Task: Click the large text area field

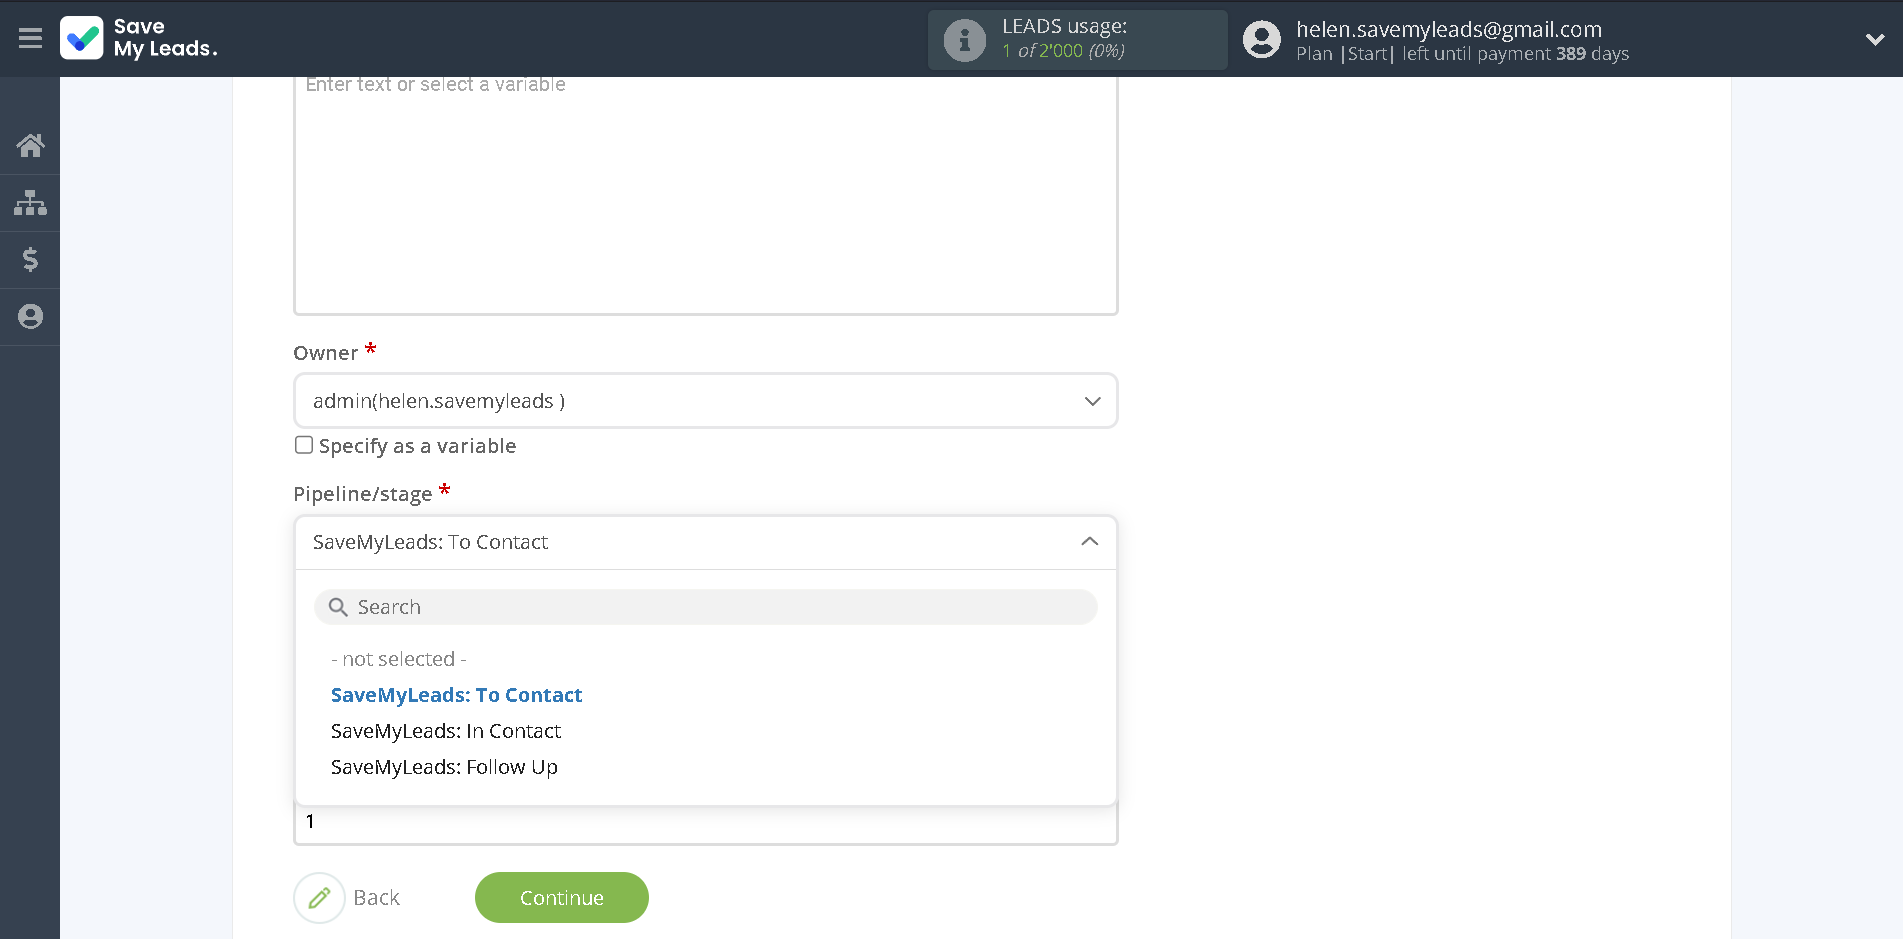Action: point(705,195)
